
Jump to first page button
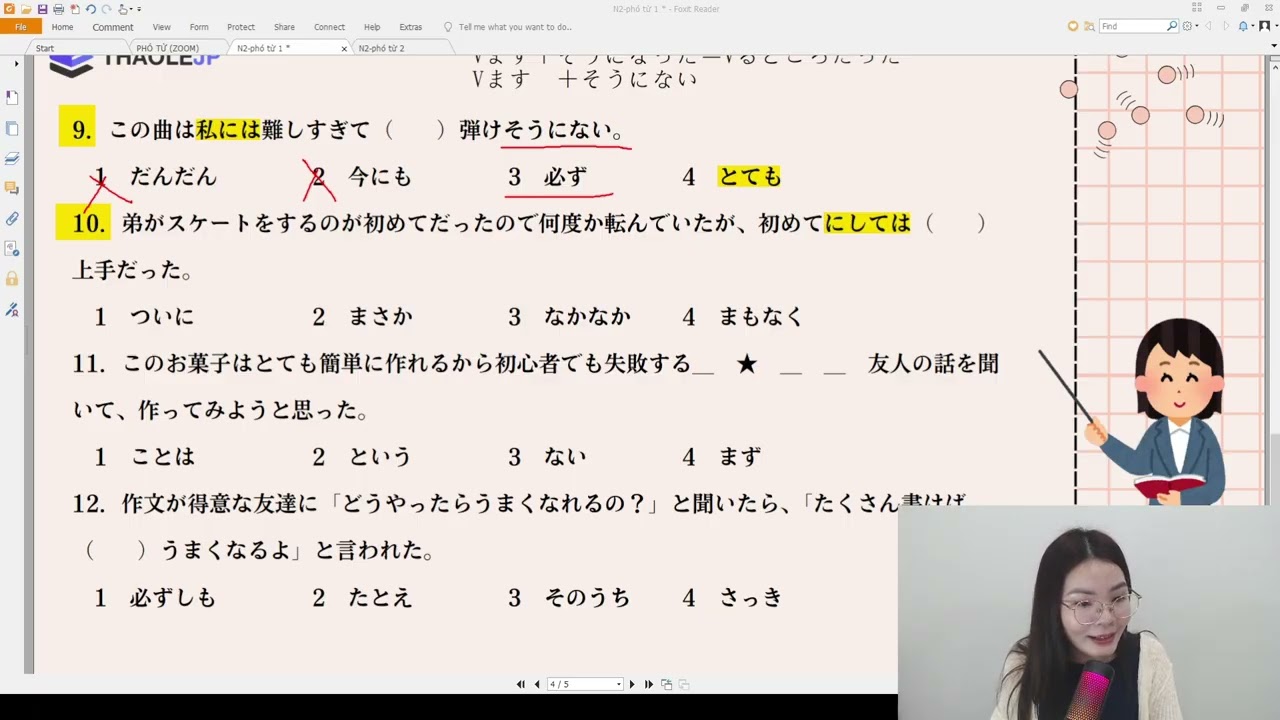tap(520, 684)
